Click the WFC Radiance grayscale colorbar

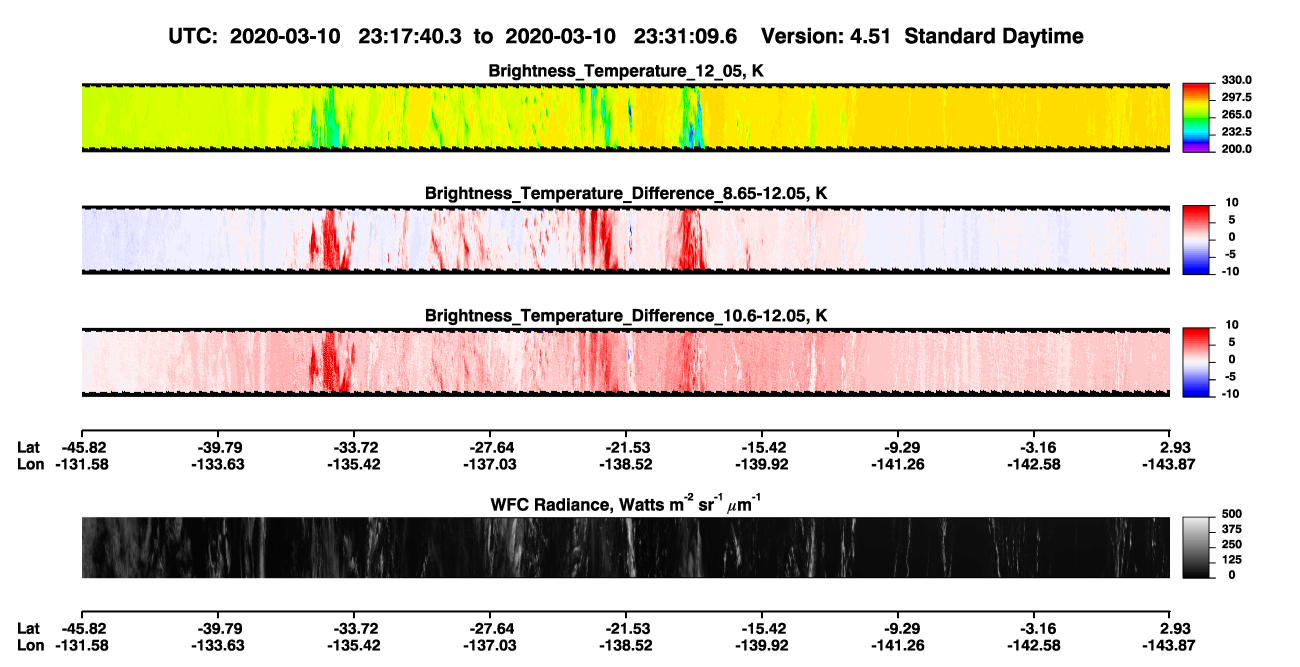pos(1197,547)
